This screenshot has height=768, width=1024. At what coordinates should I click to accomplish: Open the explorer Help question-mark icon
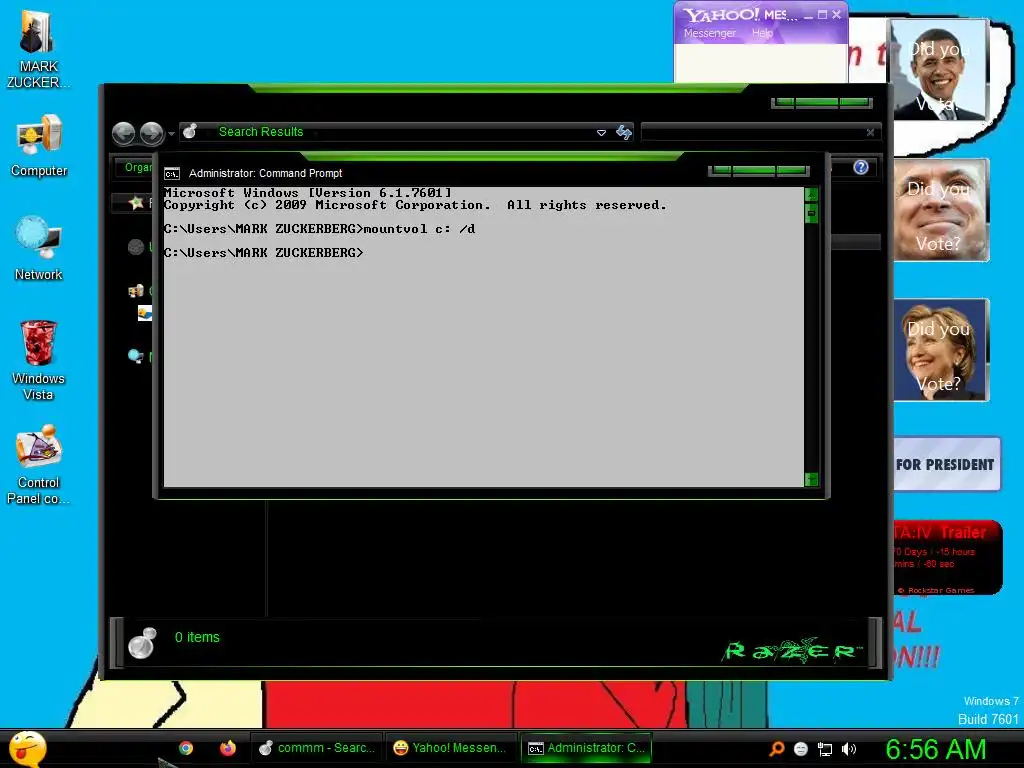[x=861, y=167]
